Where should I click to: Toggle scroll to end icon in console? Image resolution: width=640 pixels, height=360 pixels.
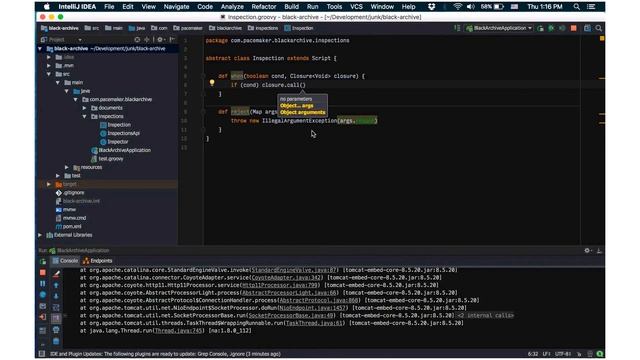coord(56,318)
